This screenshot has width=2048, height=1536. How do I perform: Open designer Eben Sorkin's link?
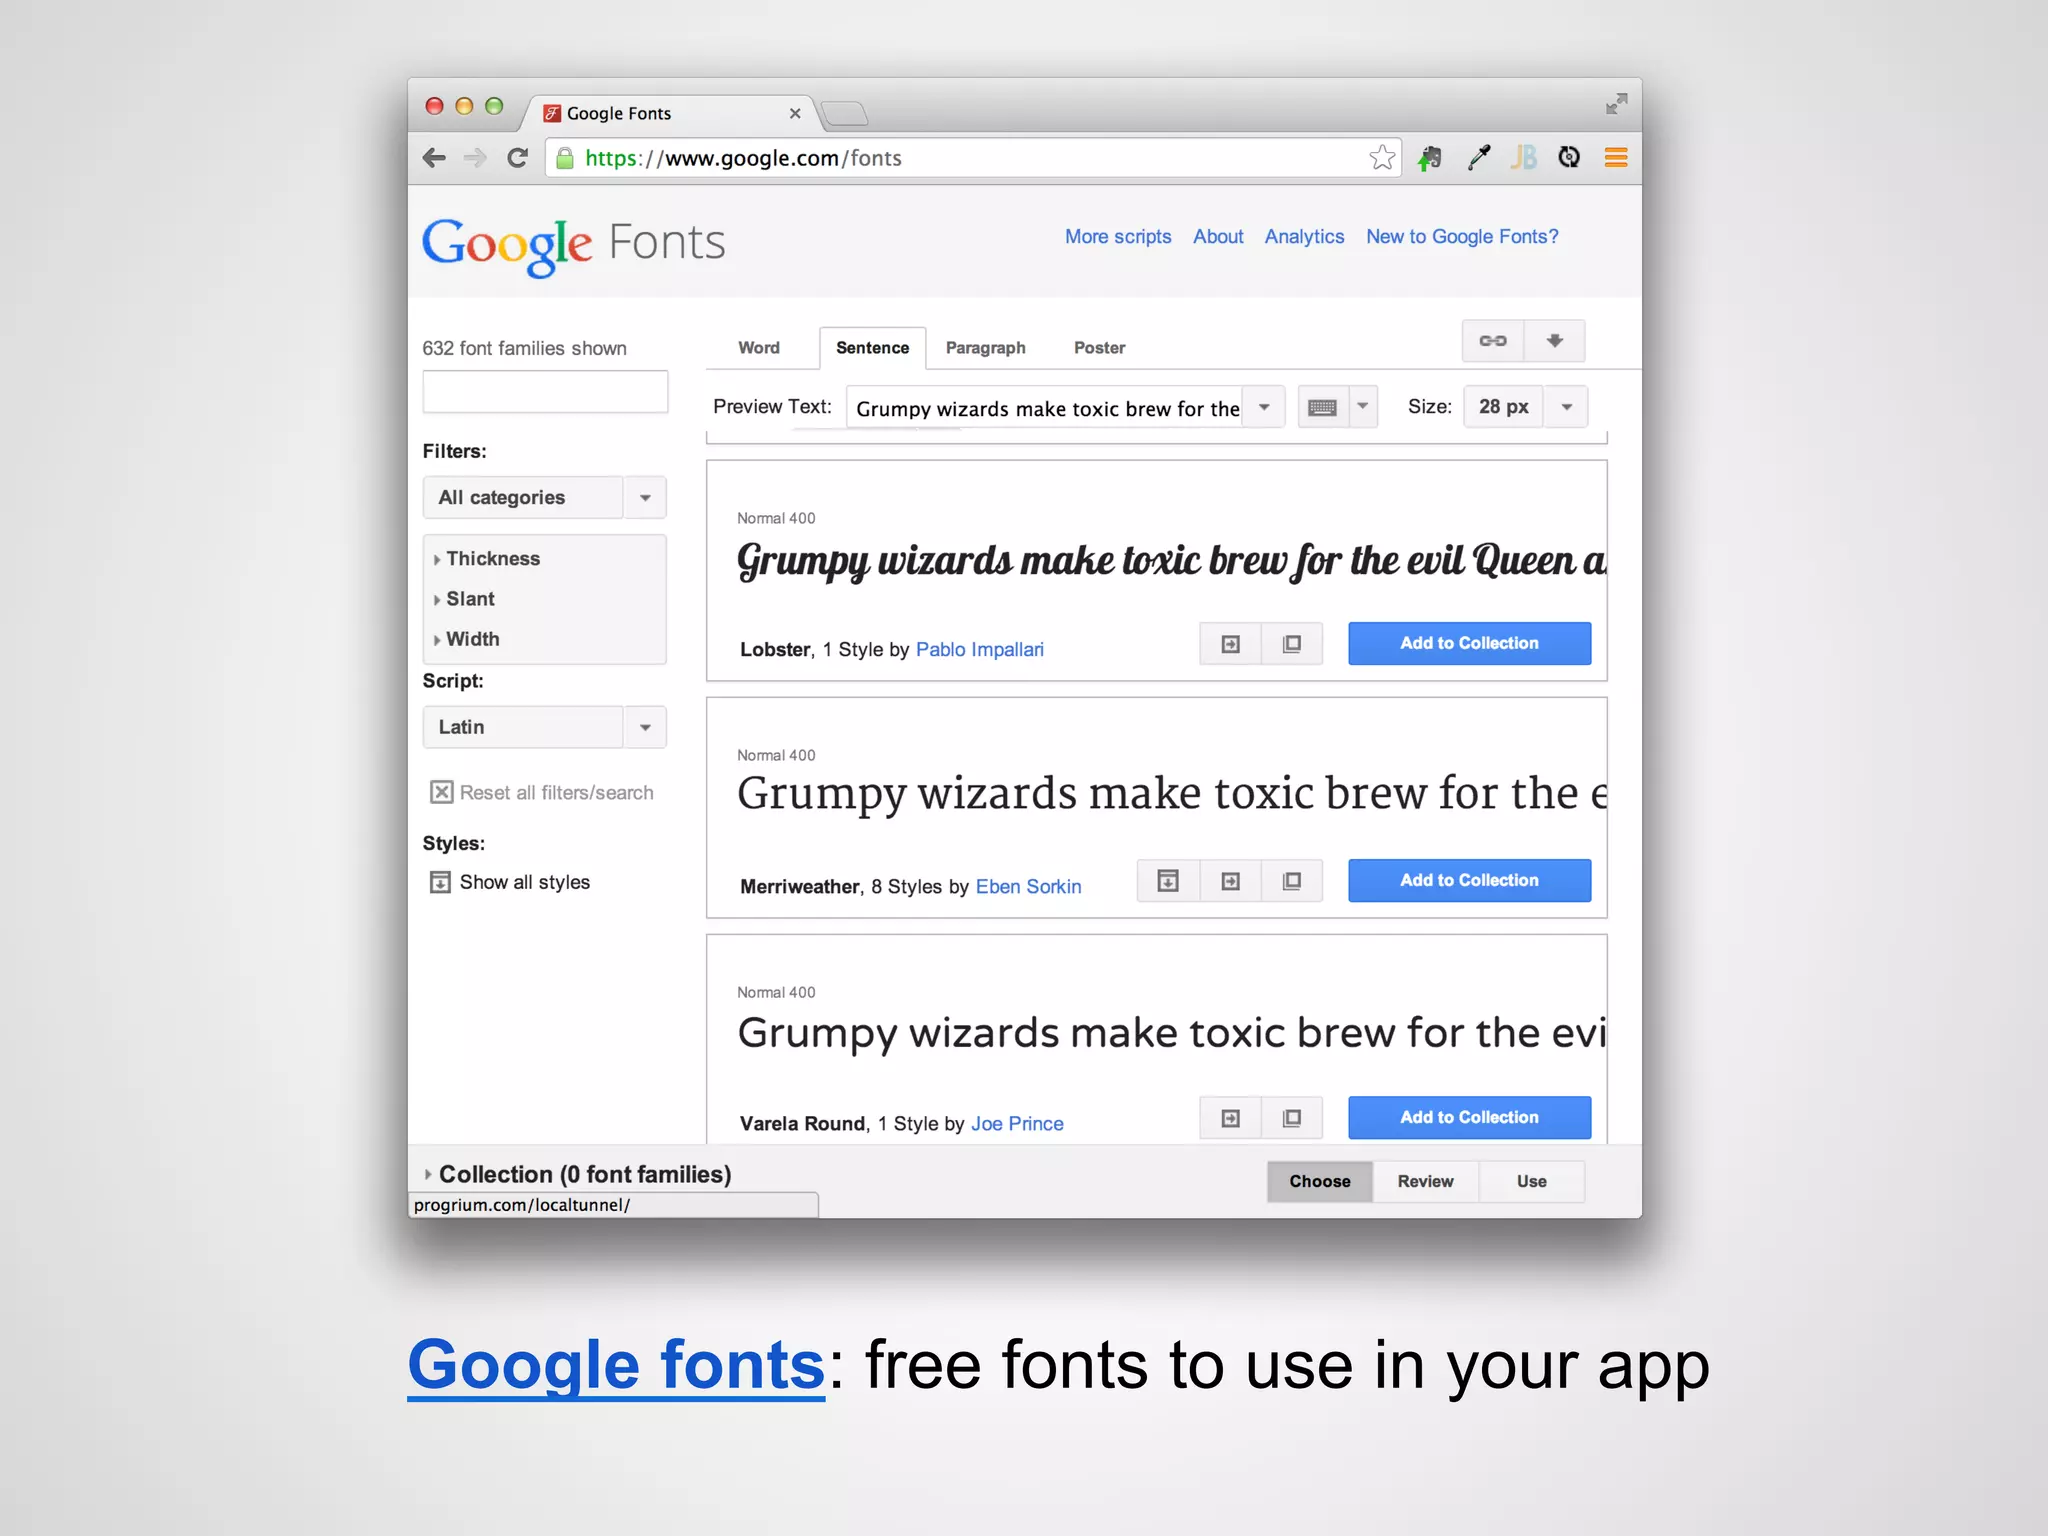tap(1028, 887)
